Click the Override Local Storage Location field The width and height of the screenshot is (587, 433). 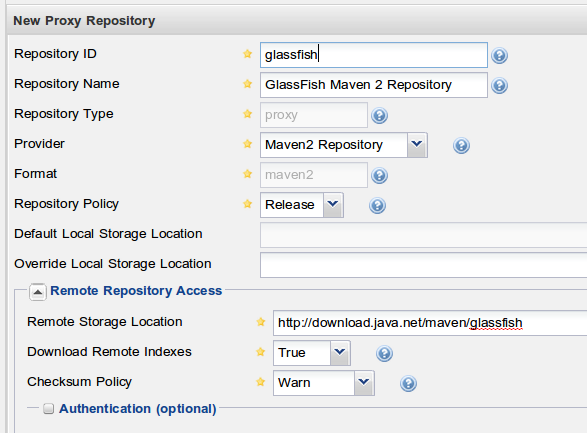coord(423,265)
